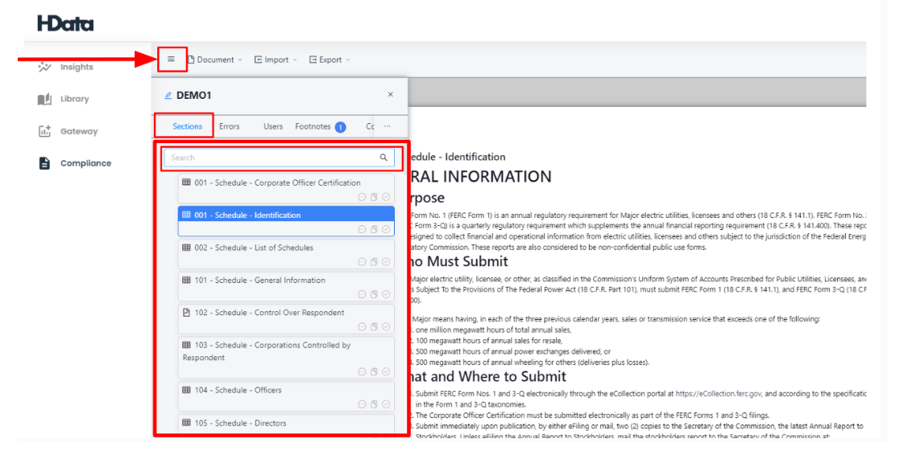Toggle check circle on Corporate Officer Certification
The image size is (912, 476).
pyautogui.click(x=386, y=197)
